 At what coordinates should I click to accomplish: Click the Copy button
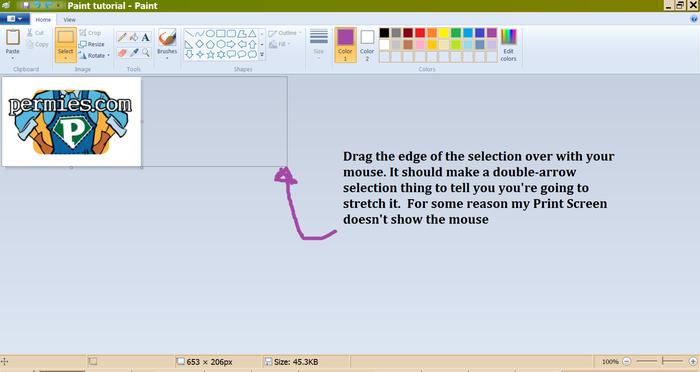point(37,44)
